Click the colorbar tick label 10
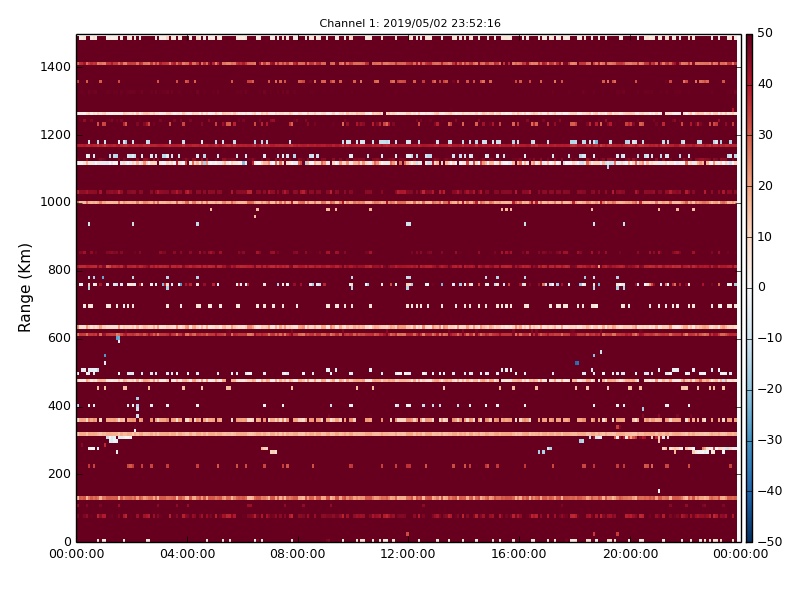Screen dimensions: 800x600 pyautogui.click(x=765, y=237)
